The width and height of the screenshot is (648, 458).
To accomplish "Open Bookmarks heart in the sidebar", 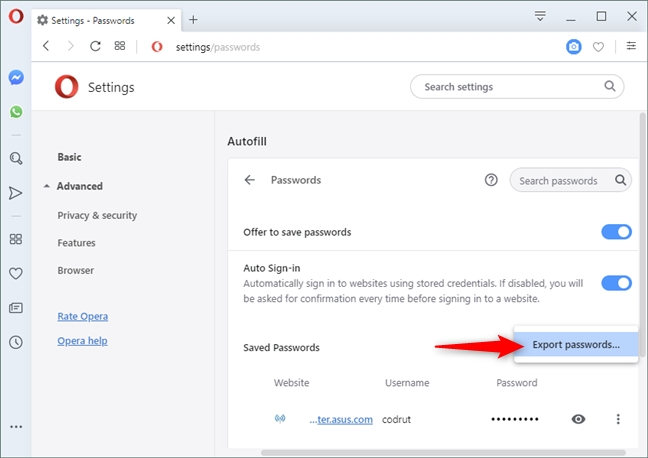I will tap(16, 273).
